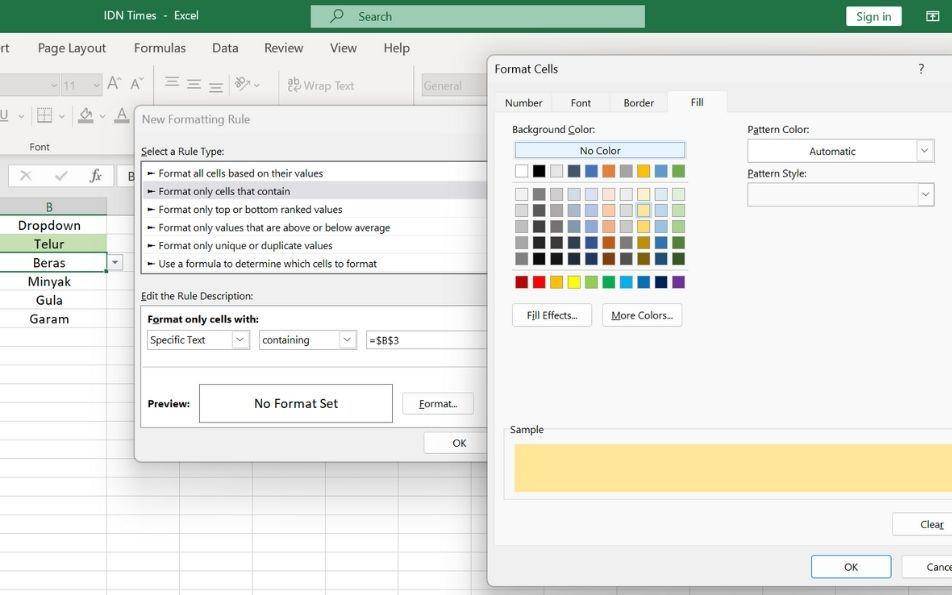Apply Top Align from the ribbon
This screenshot has width=952, height=595.
tap(172, 82)
